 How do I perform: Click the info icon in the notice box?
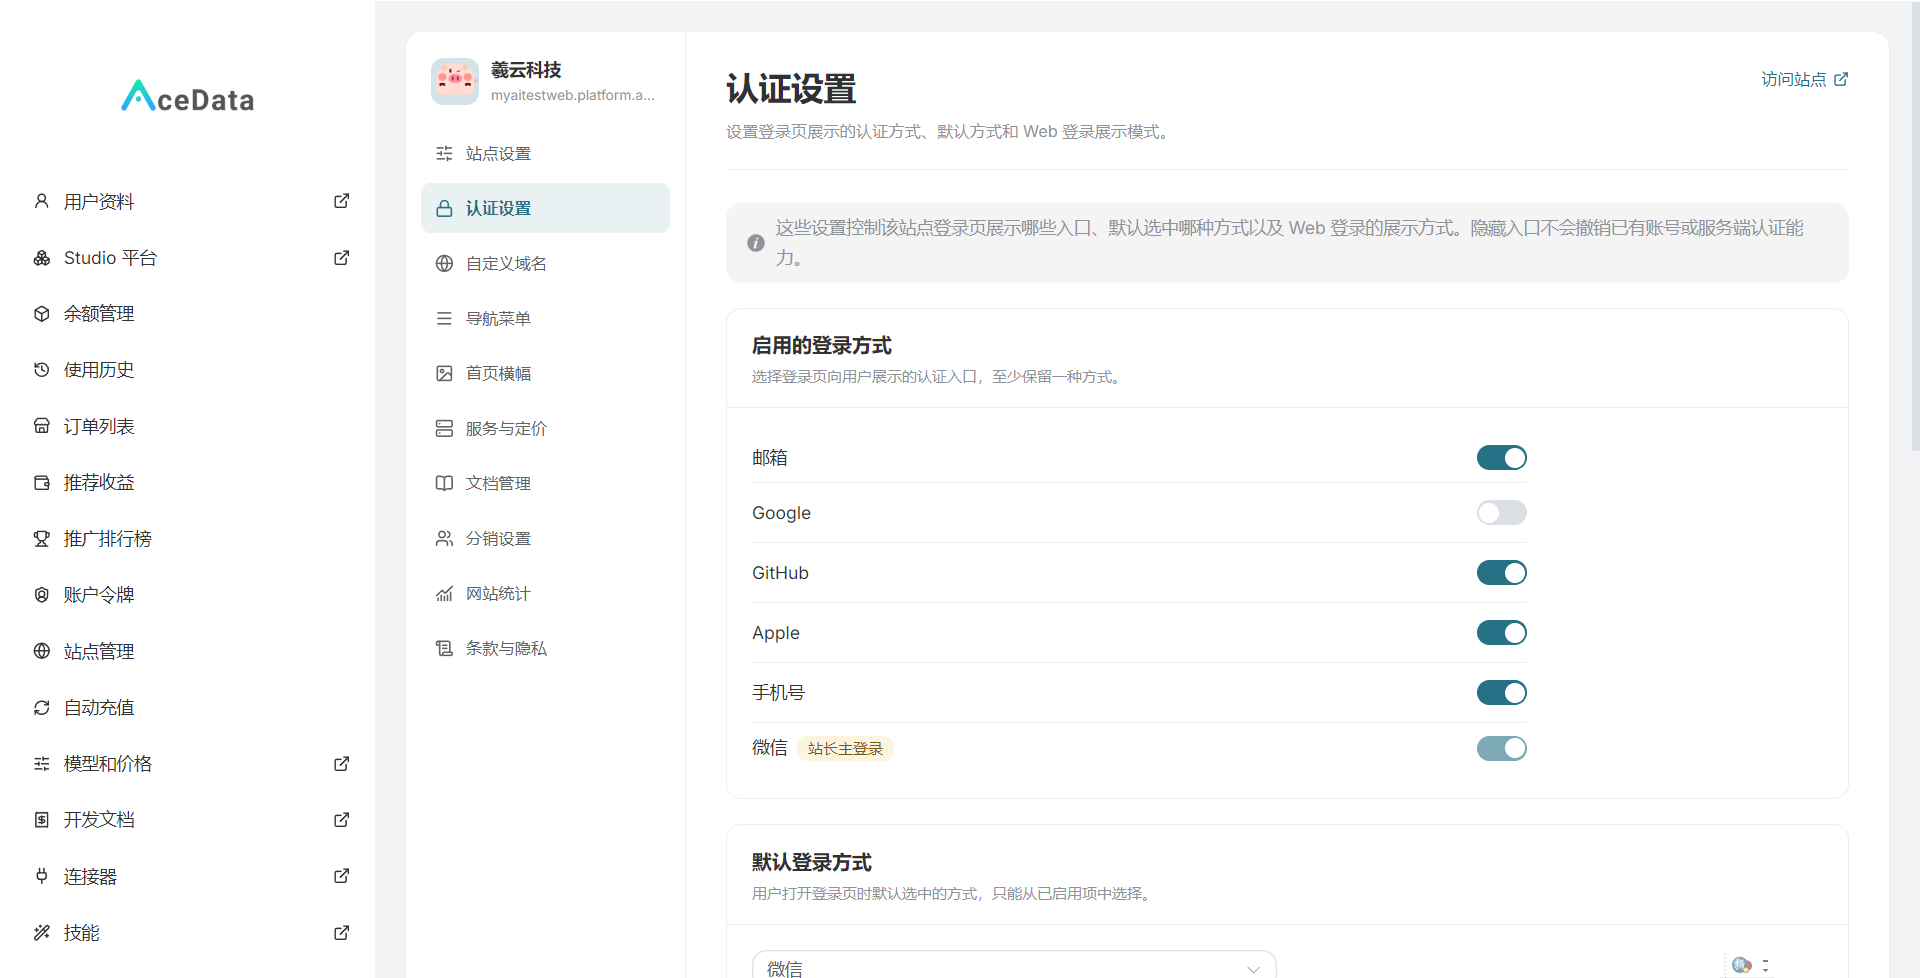[756, 243]
